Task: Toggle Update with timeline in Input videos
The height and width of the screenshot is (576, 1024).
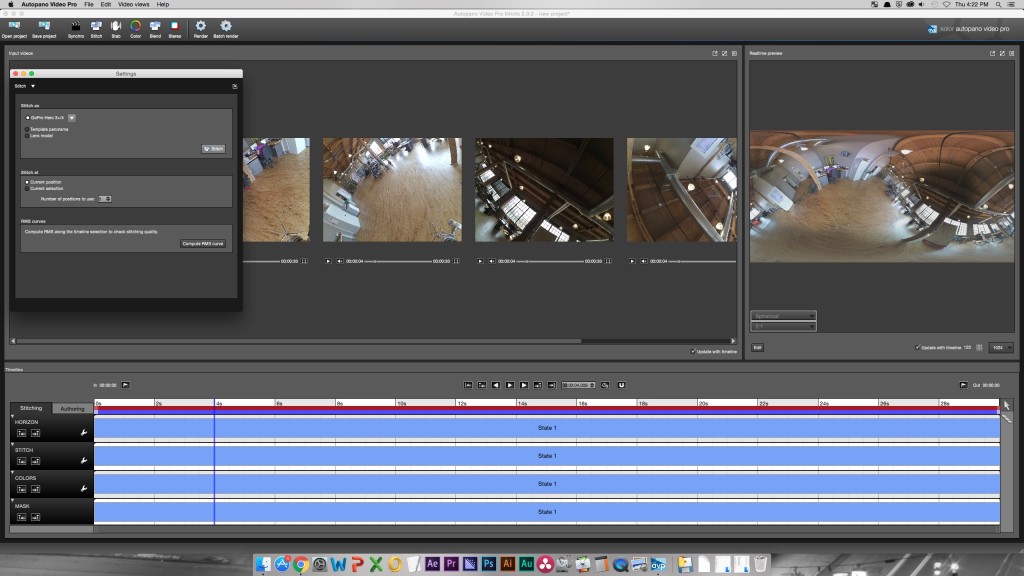Action: (x=693, y=351)
